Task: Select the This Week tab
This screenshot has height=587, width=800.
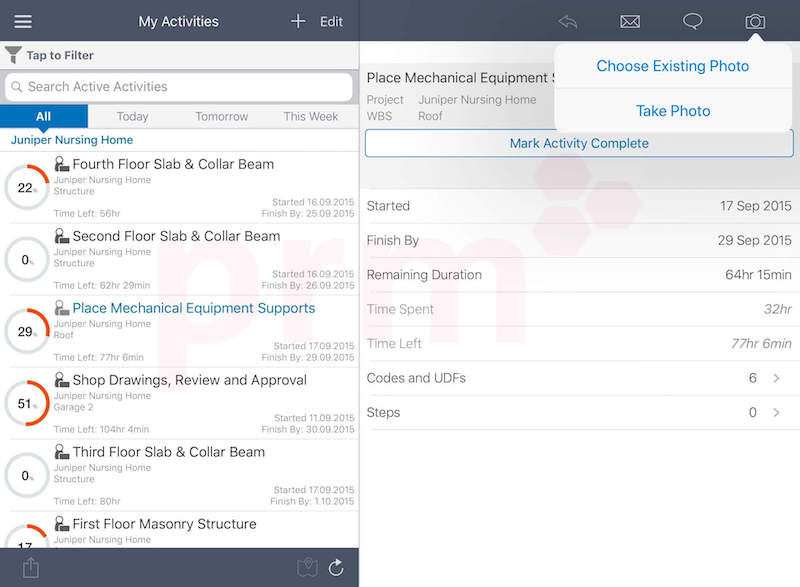Action: coord(310,116)
